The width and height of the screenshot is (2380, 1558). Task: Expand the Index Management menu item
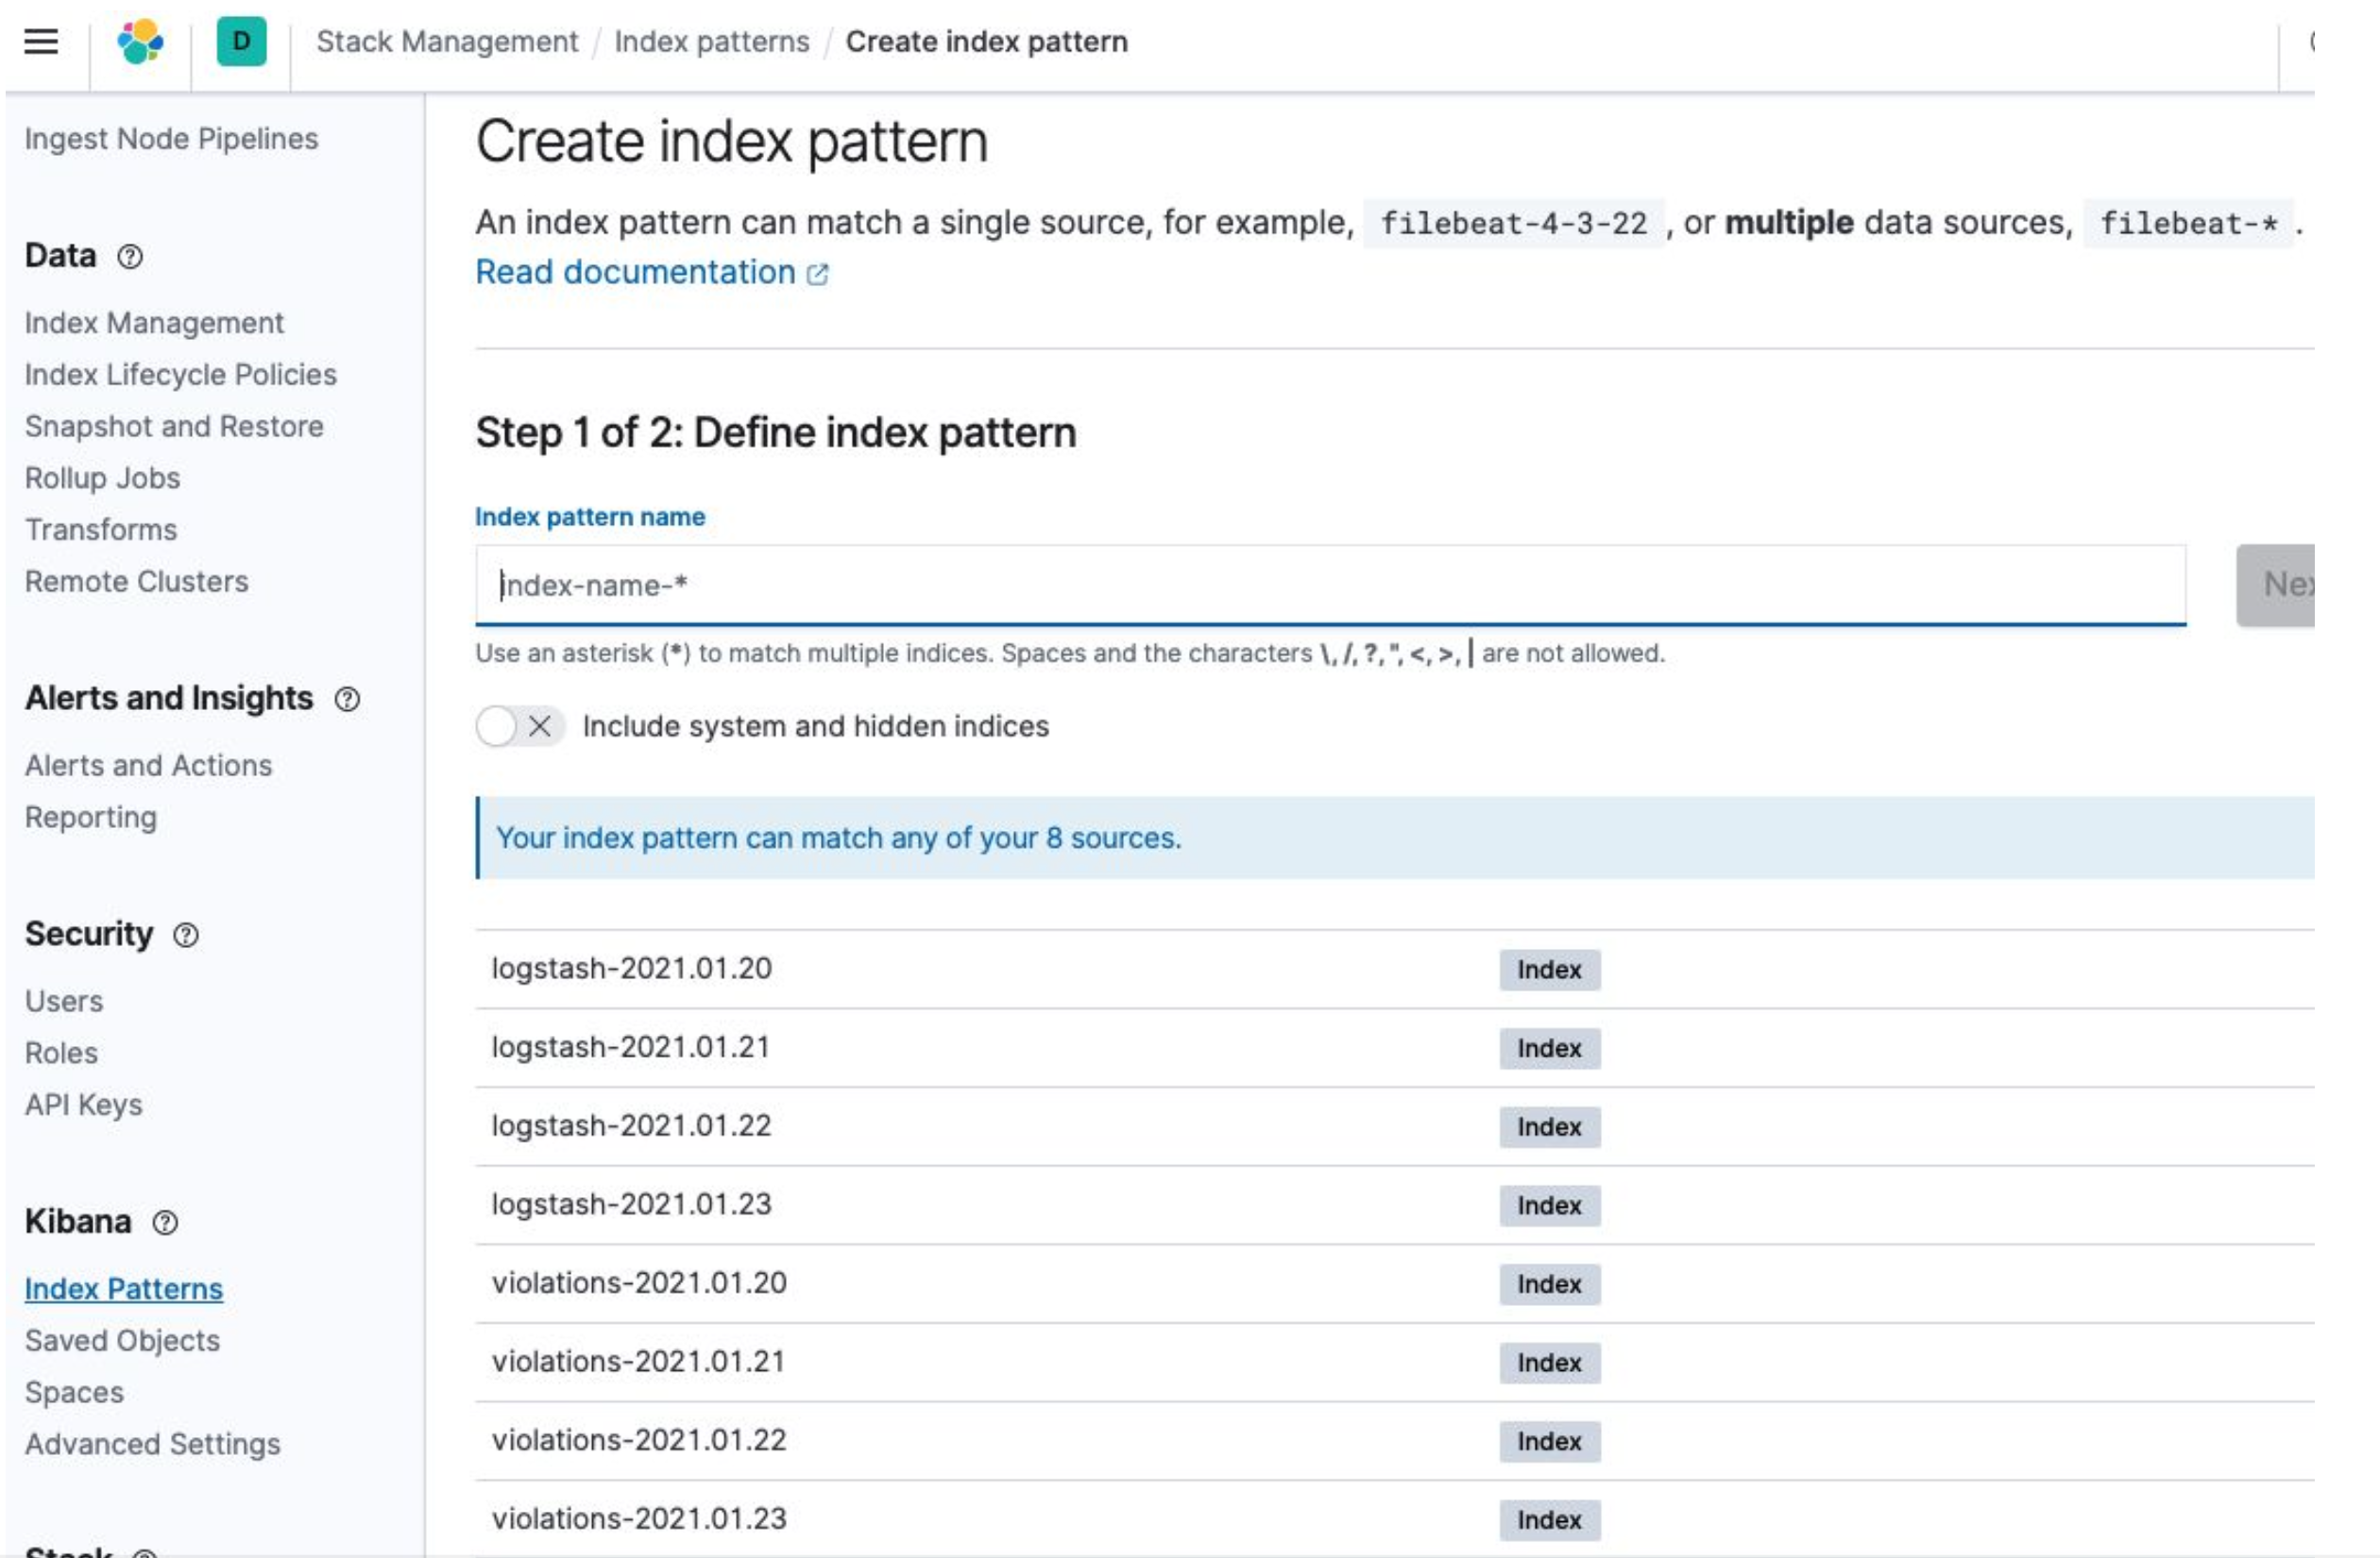coord(155,322)
